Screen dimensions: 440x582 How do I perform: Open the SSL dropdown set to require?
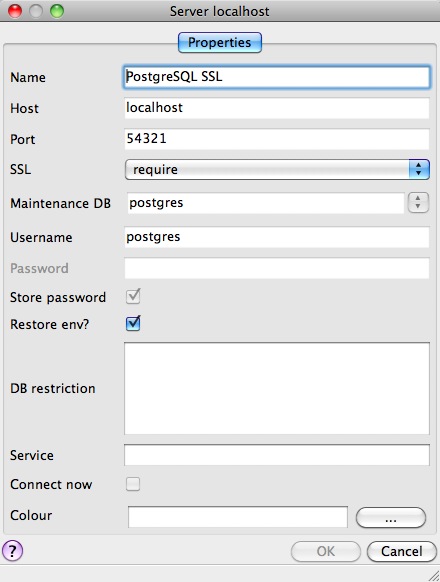coord(277,170)
